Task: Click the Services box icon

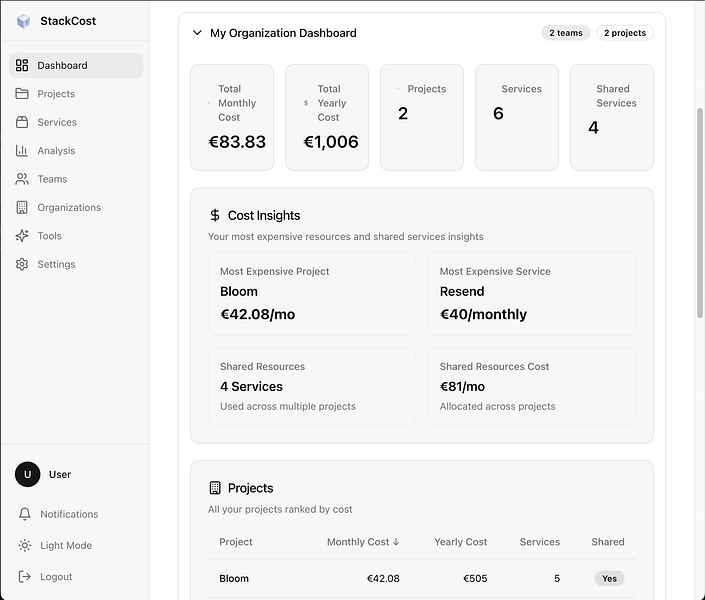Action: tap(22, 123)
